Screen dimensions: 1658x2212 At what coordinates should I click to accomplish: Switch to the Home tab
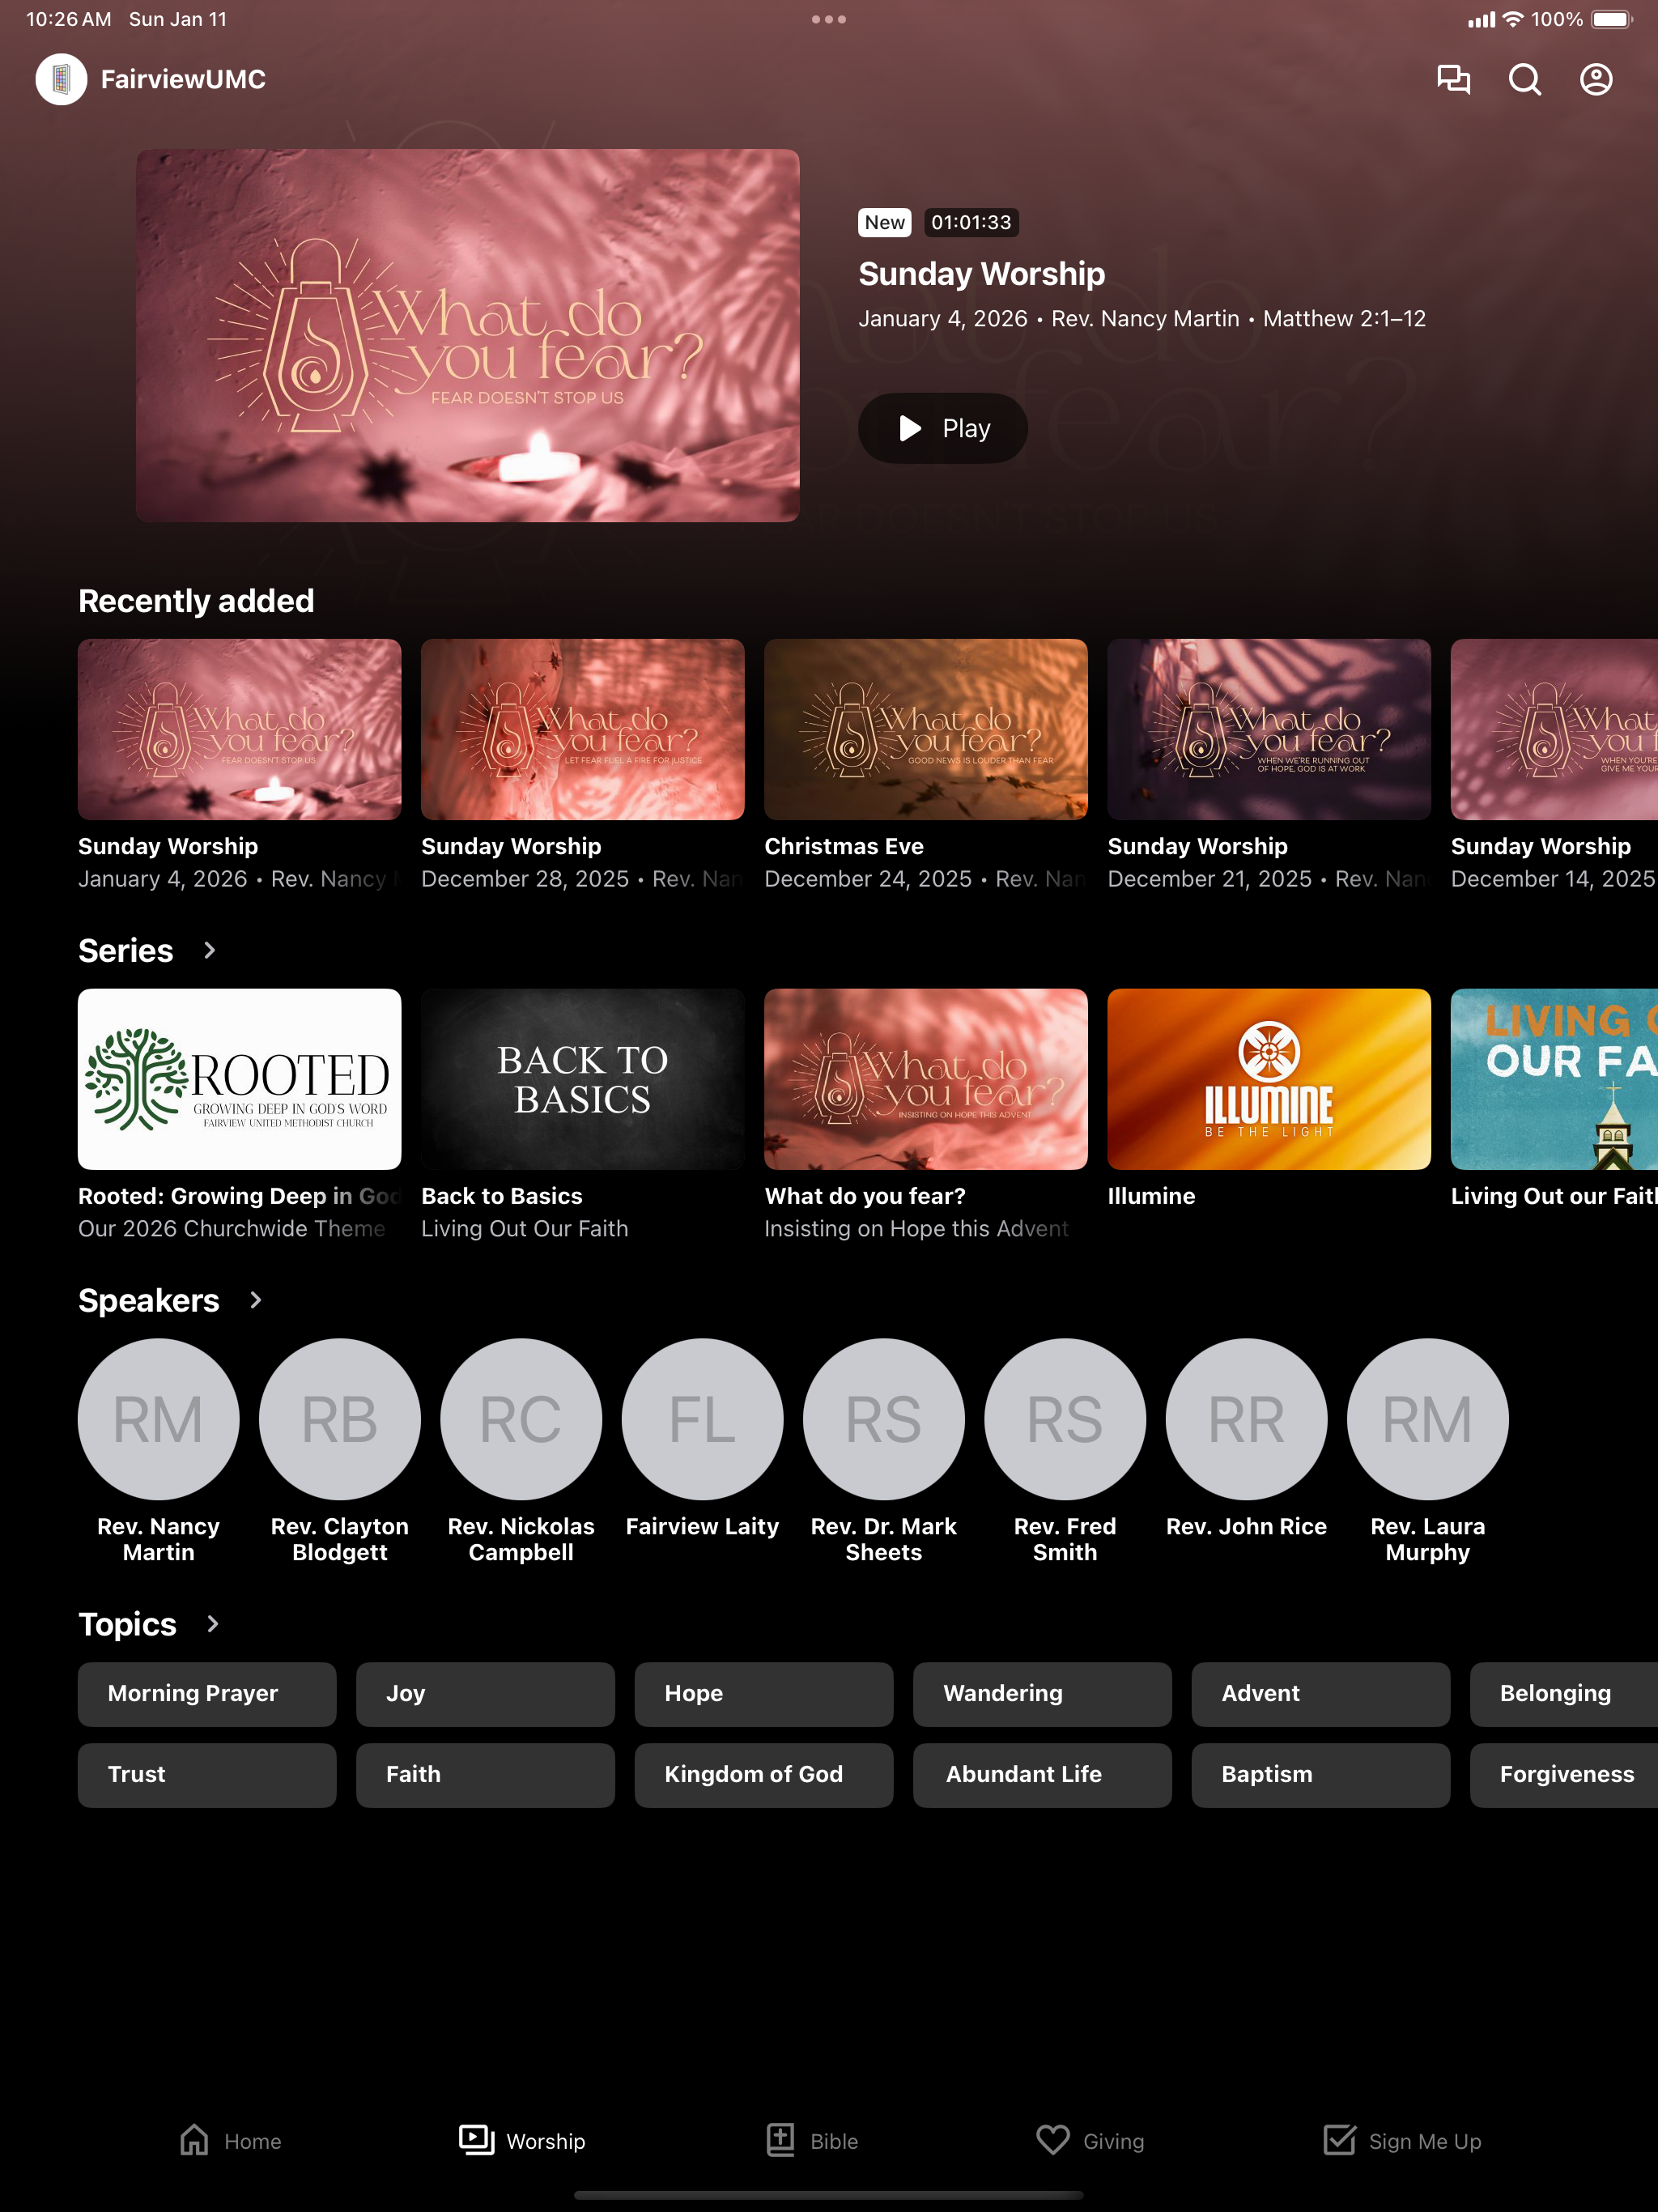(231, 2141)
